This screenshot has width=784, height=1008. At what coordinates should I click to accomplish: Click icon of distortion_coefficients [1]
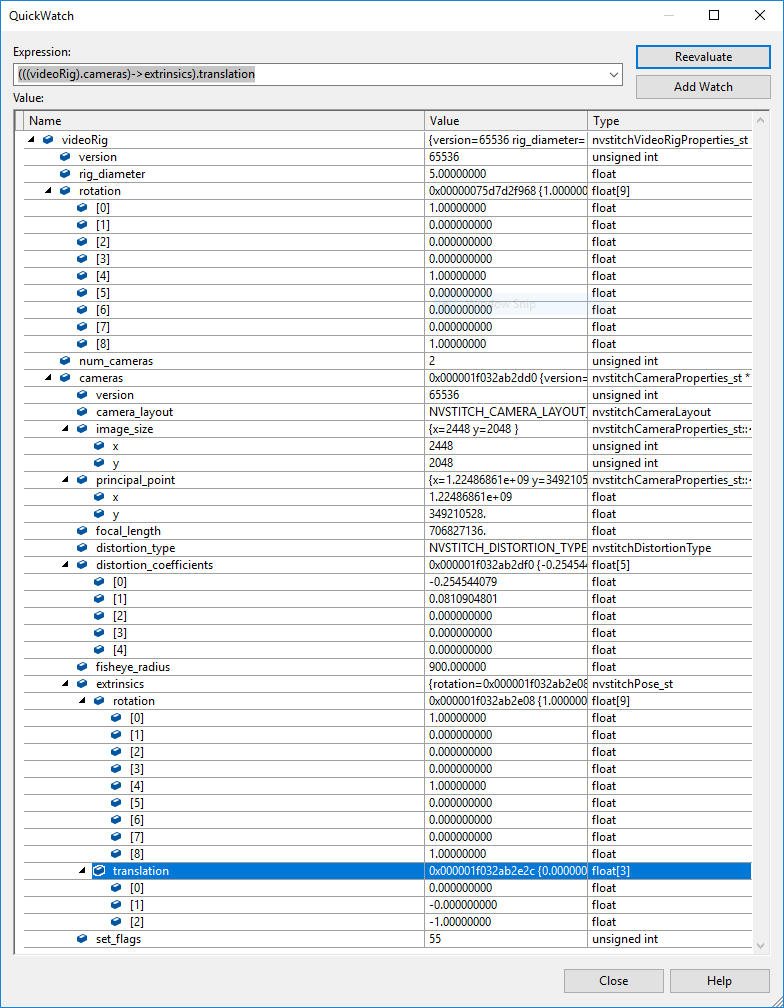tap(99, 598)
